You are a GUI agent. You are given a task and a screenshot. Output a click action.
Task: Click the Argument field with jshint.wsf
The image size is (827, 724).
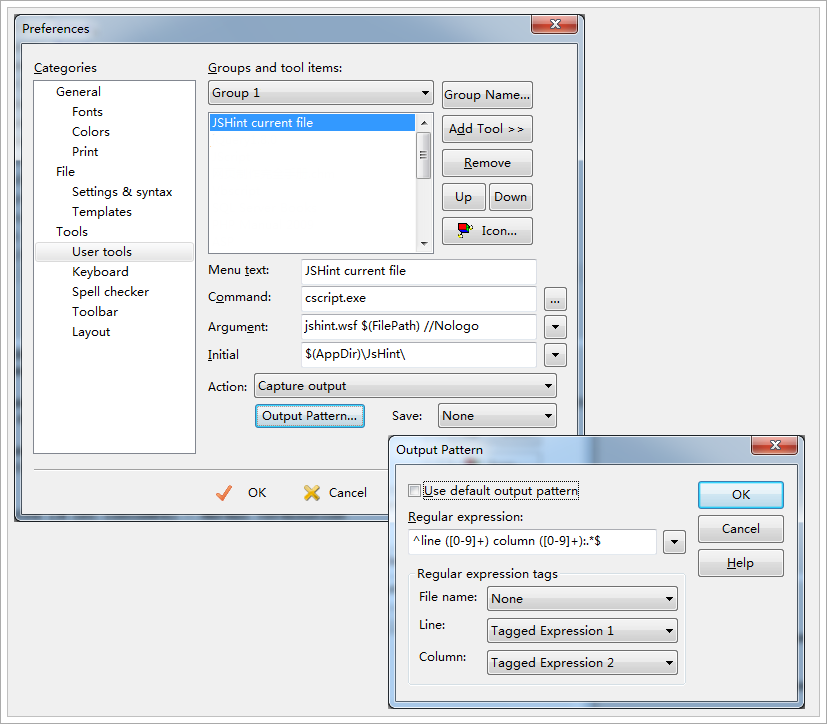tap(419, 327)
